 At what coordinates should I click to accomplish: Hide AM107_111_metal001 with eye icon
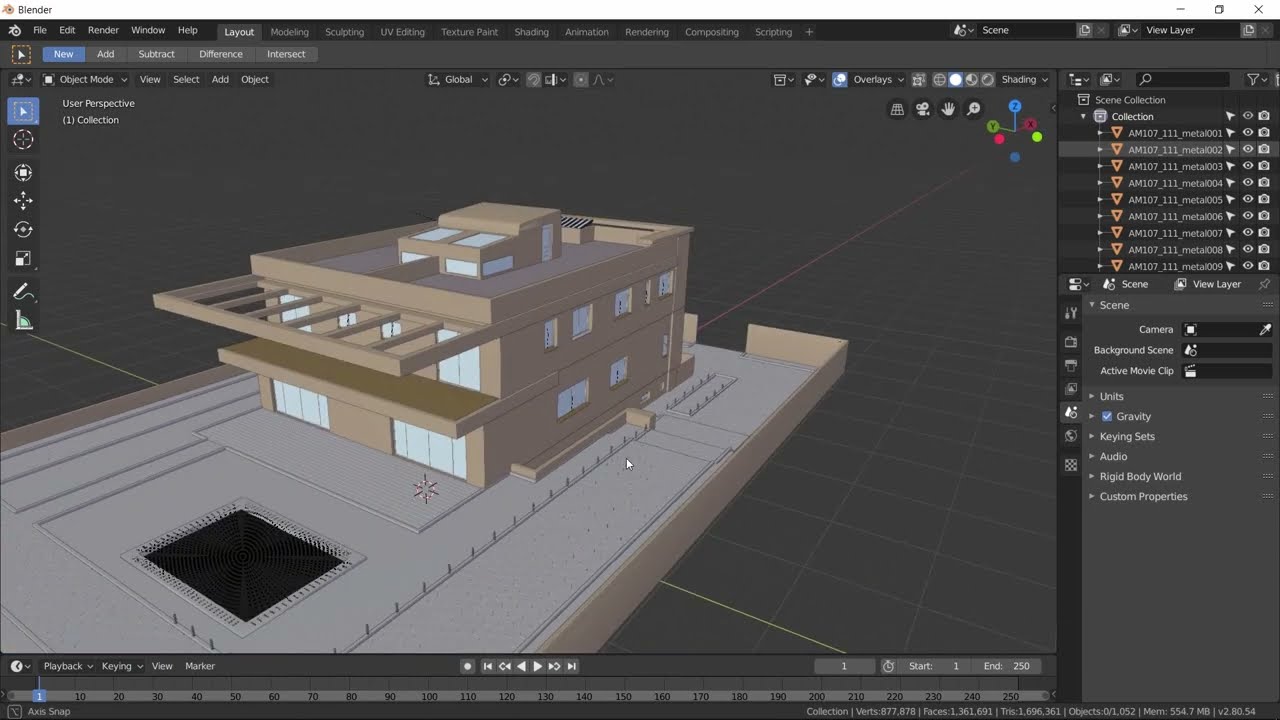(1248, 133)
